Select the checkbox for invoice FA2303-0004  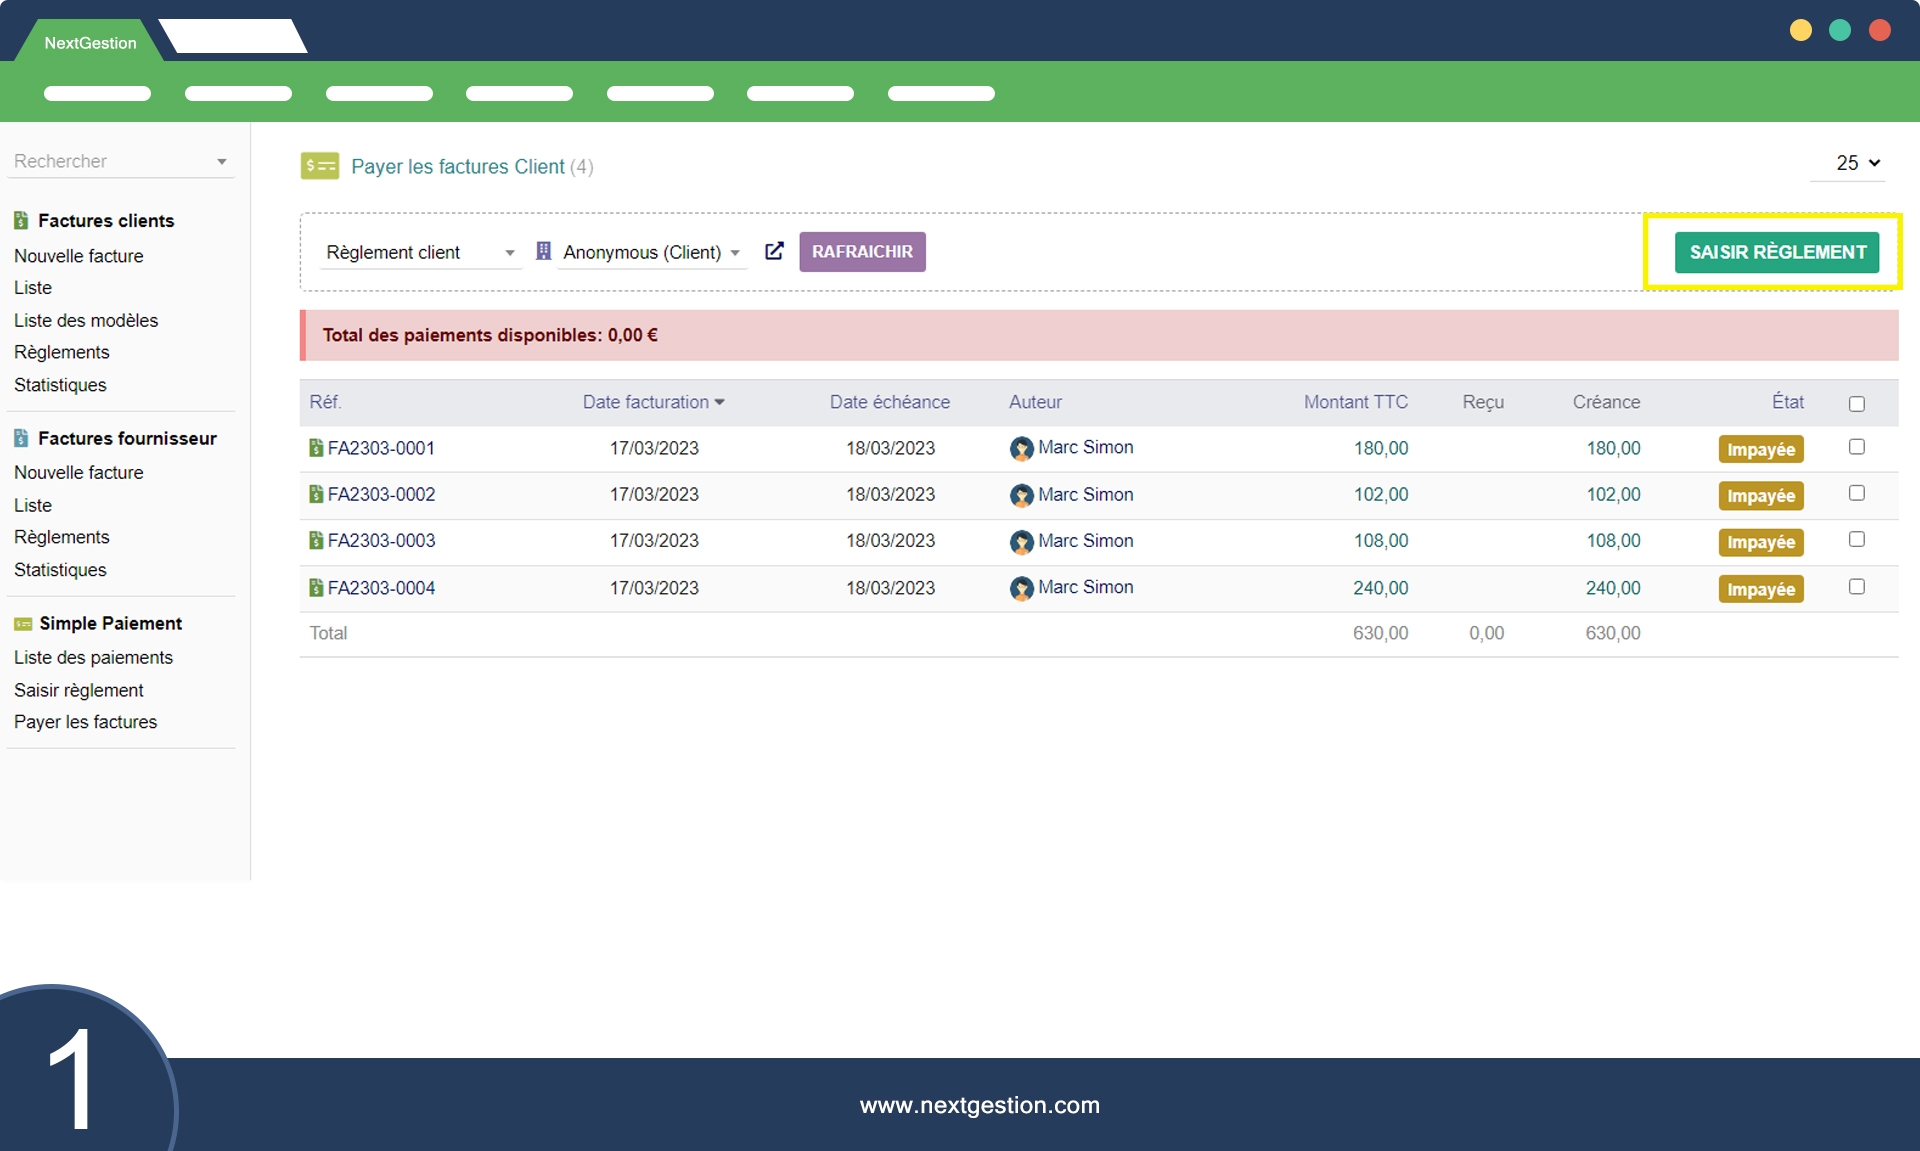(x=1856, y=587)
